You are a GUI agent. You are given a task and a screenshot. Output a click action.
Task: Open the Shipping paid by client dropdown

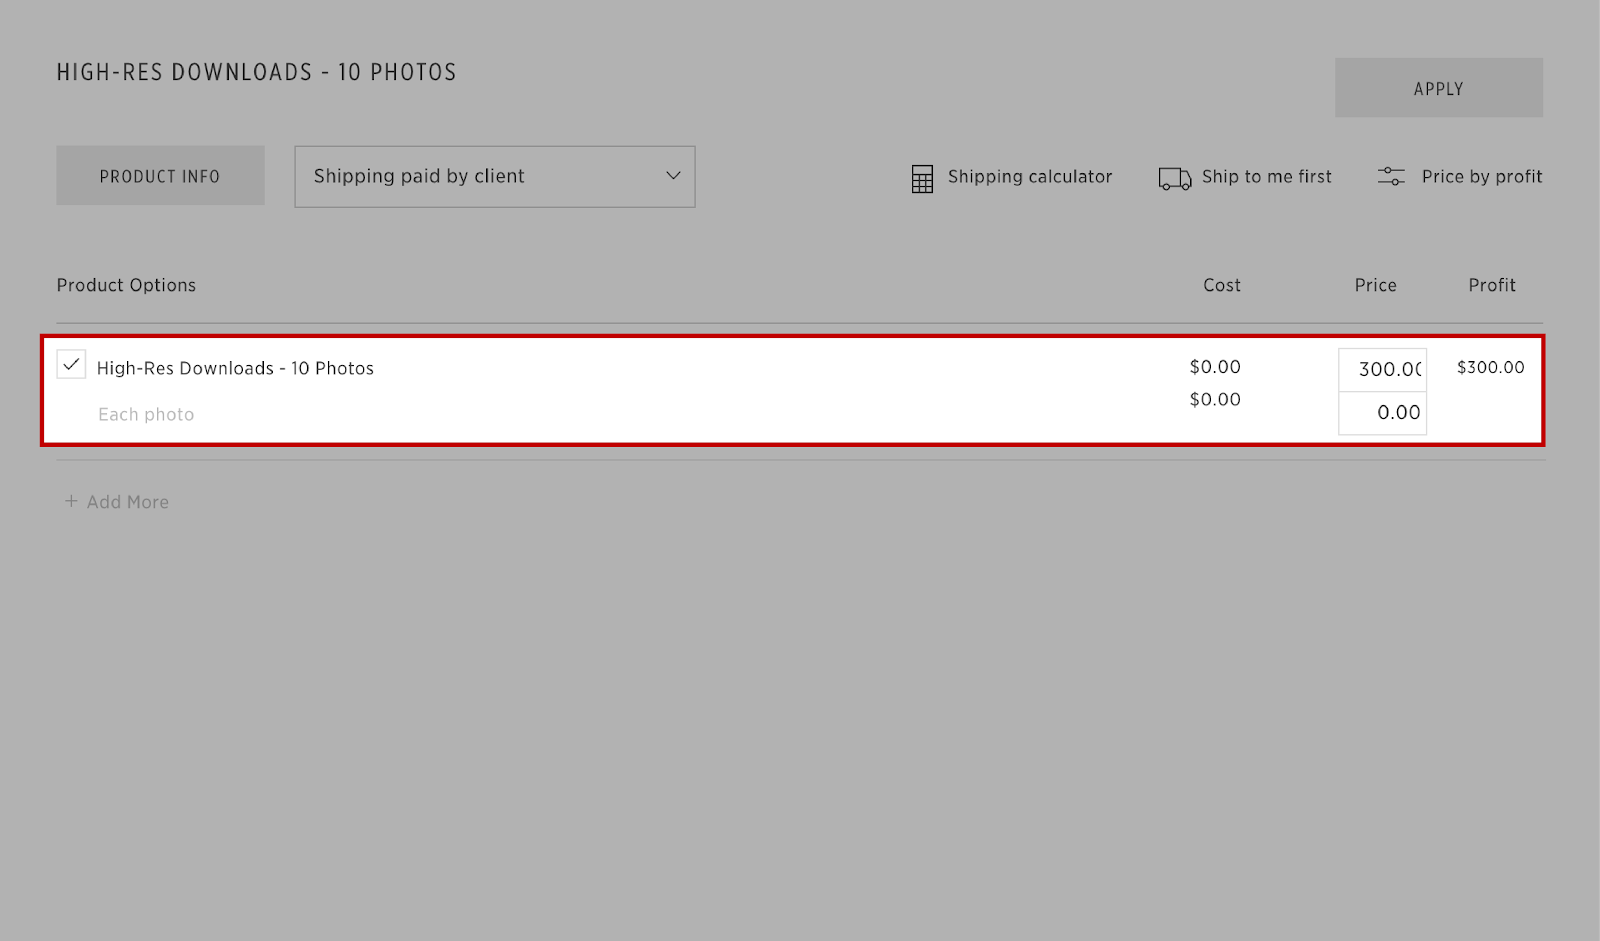pyautogui.click(x=494, y=177)
